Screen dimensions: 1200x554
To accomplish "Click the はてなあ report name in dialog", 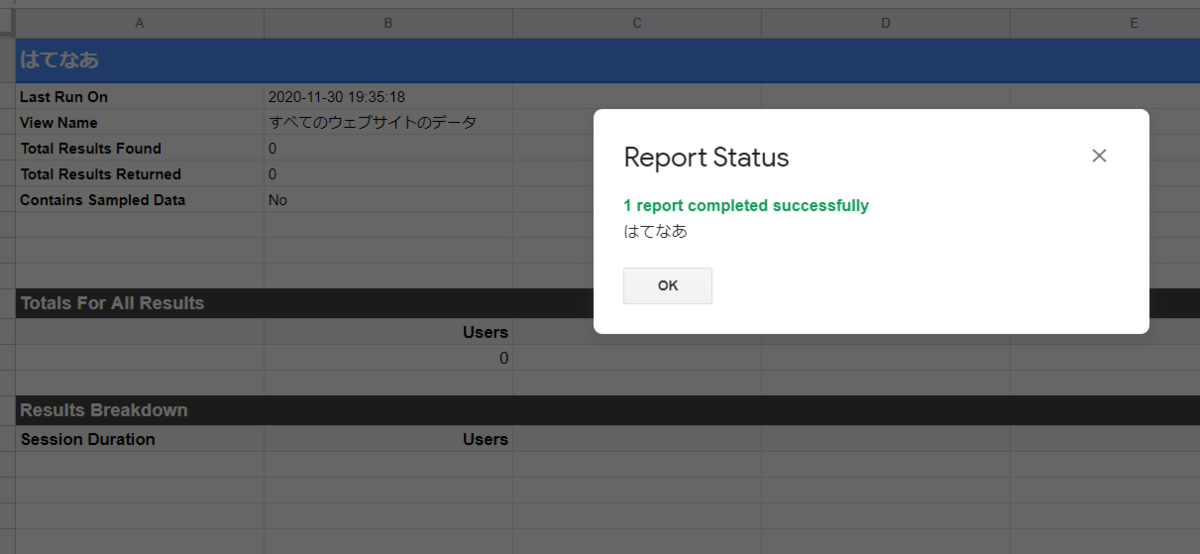I will (655, 231).
